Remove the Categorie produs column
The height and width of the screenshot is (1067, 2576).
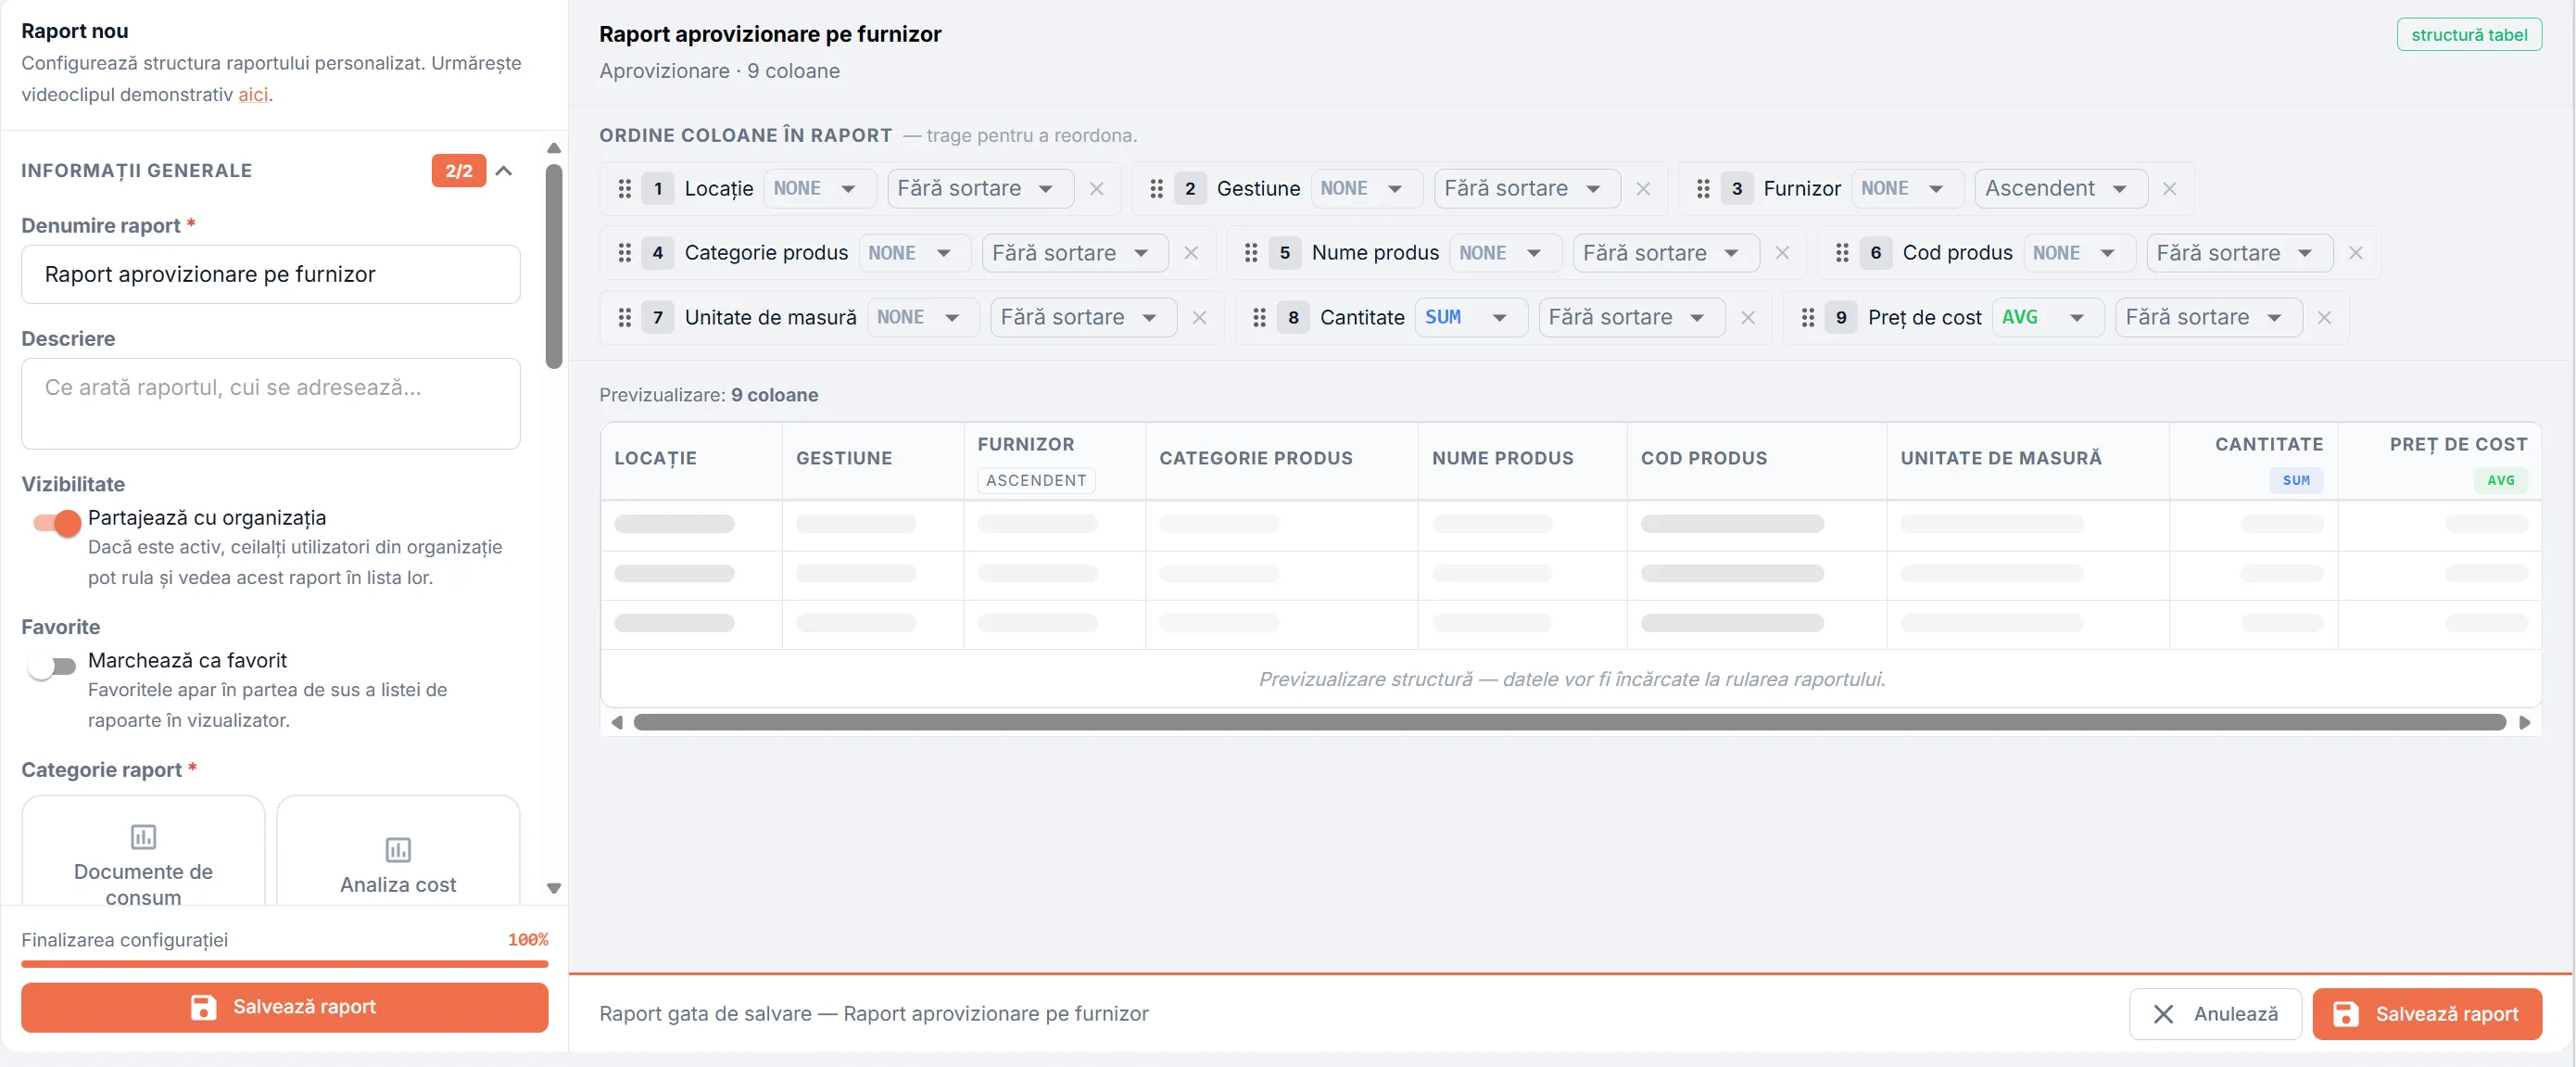1190,253
